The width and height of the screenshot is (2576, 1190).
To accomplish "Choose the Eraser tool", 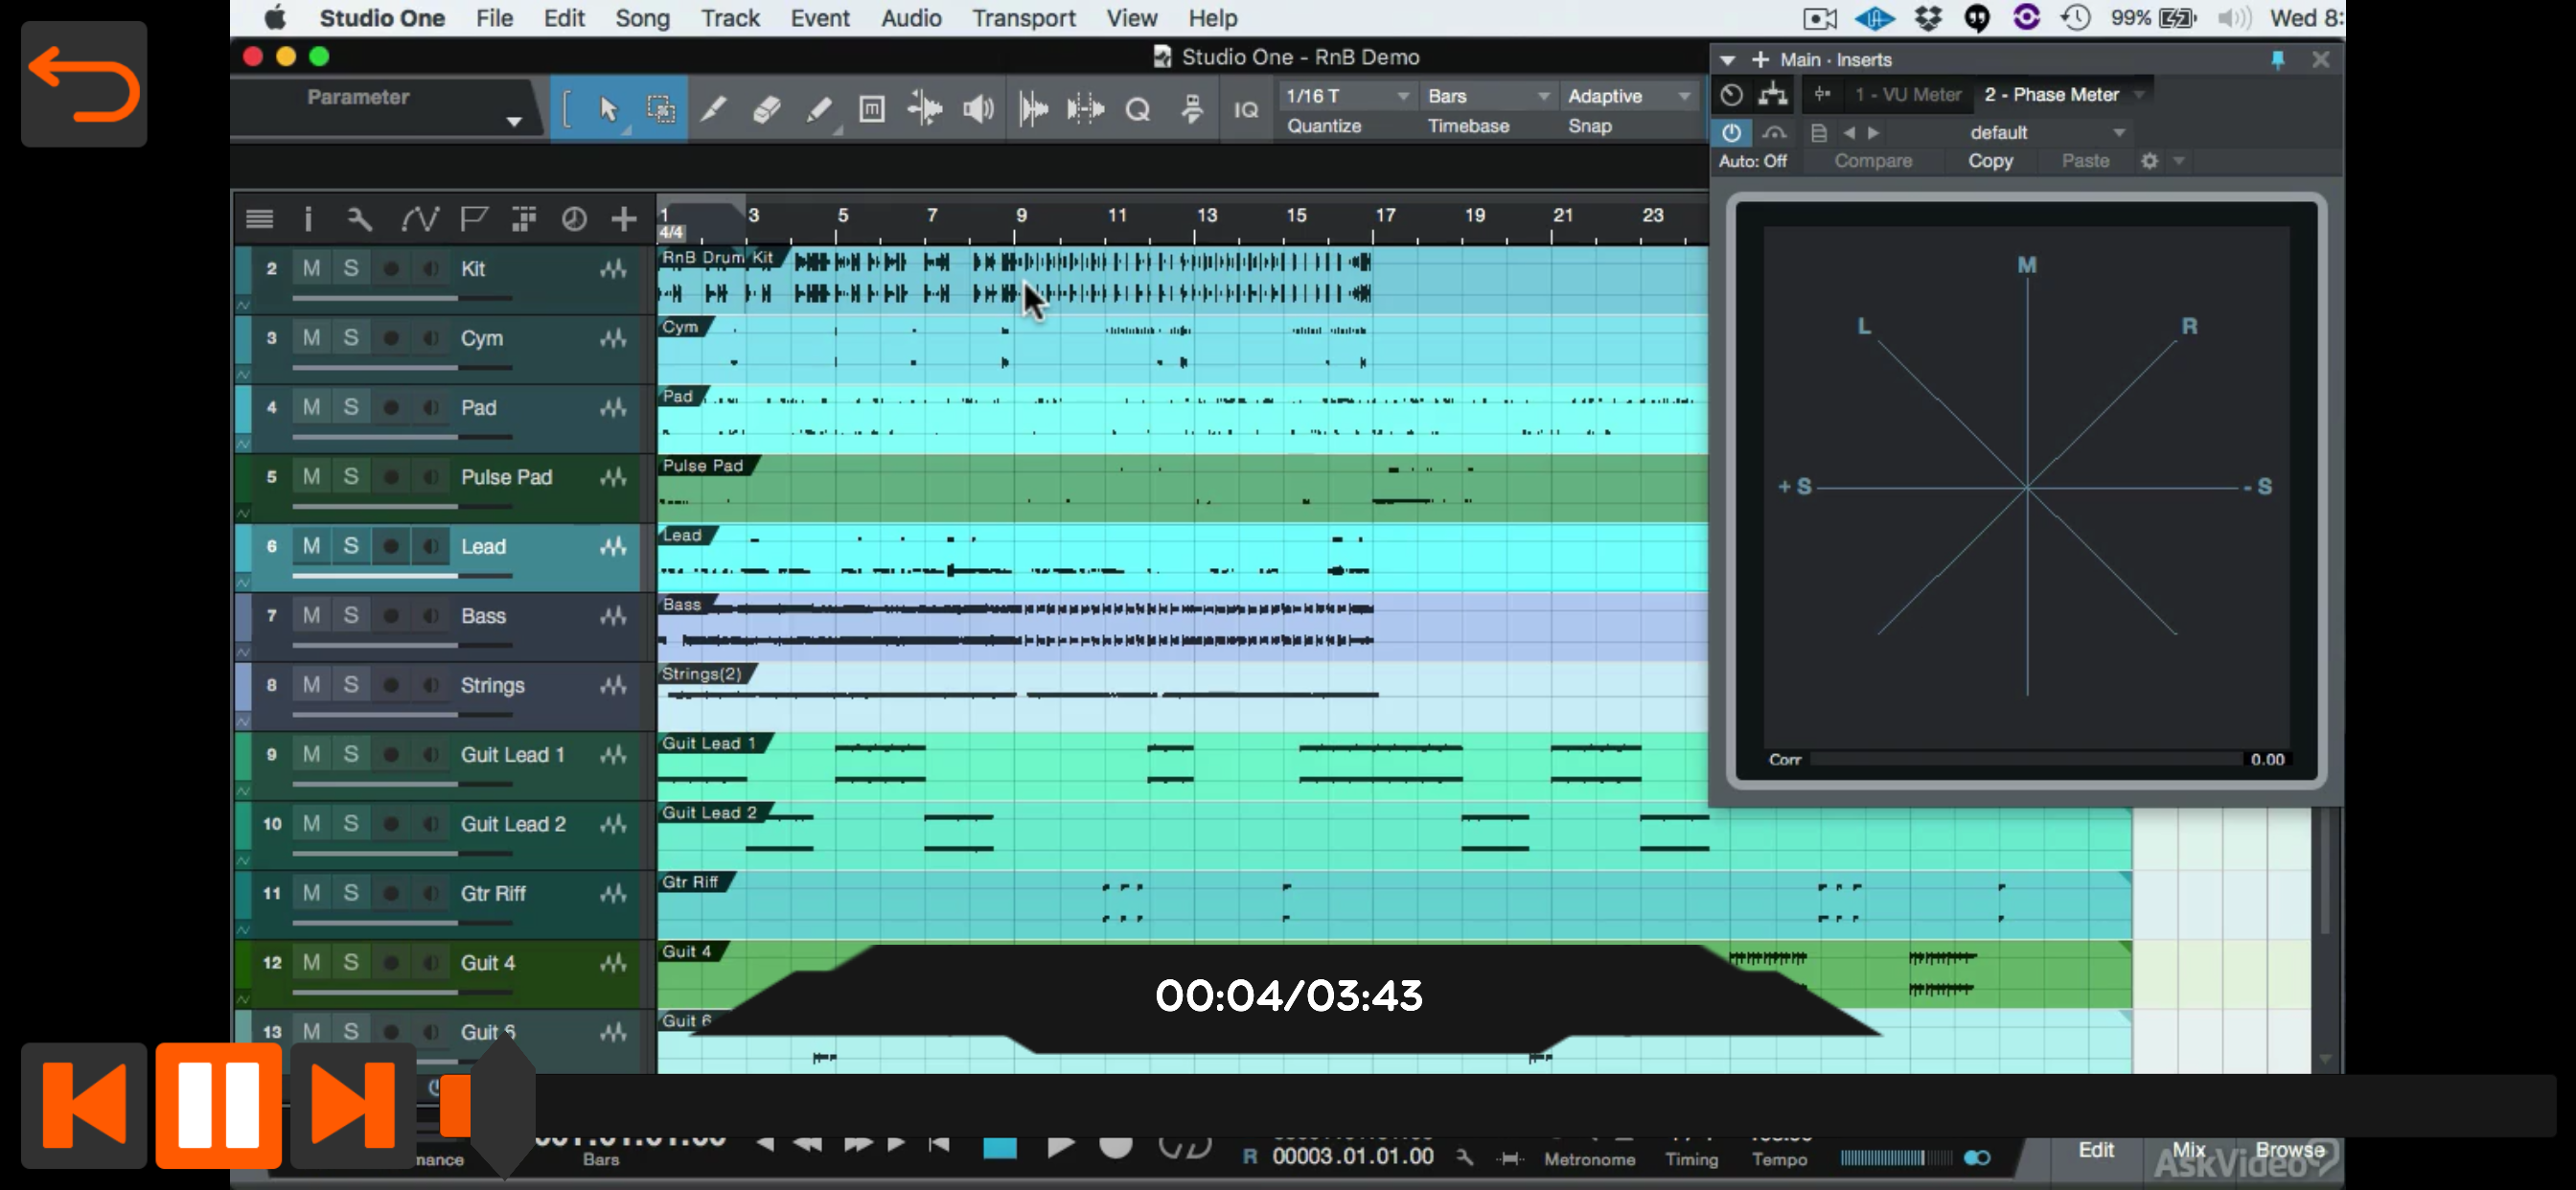I will coord(766,108).
